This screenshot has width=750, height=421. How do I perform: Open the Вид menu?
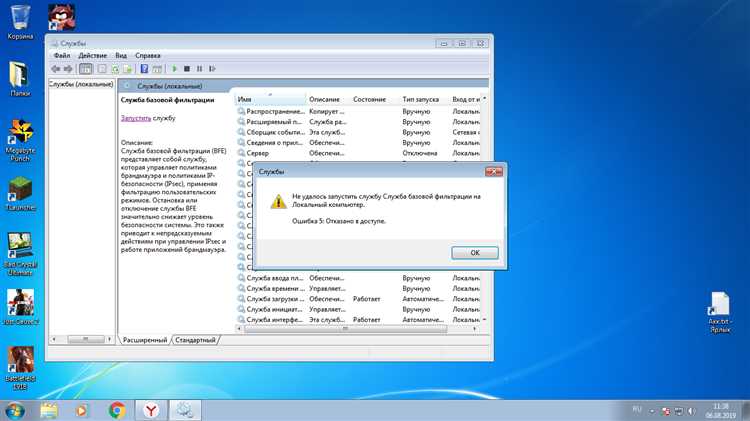121,55
